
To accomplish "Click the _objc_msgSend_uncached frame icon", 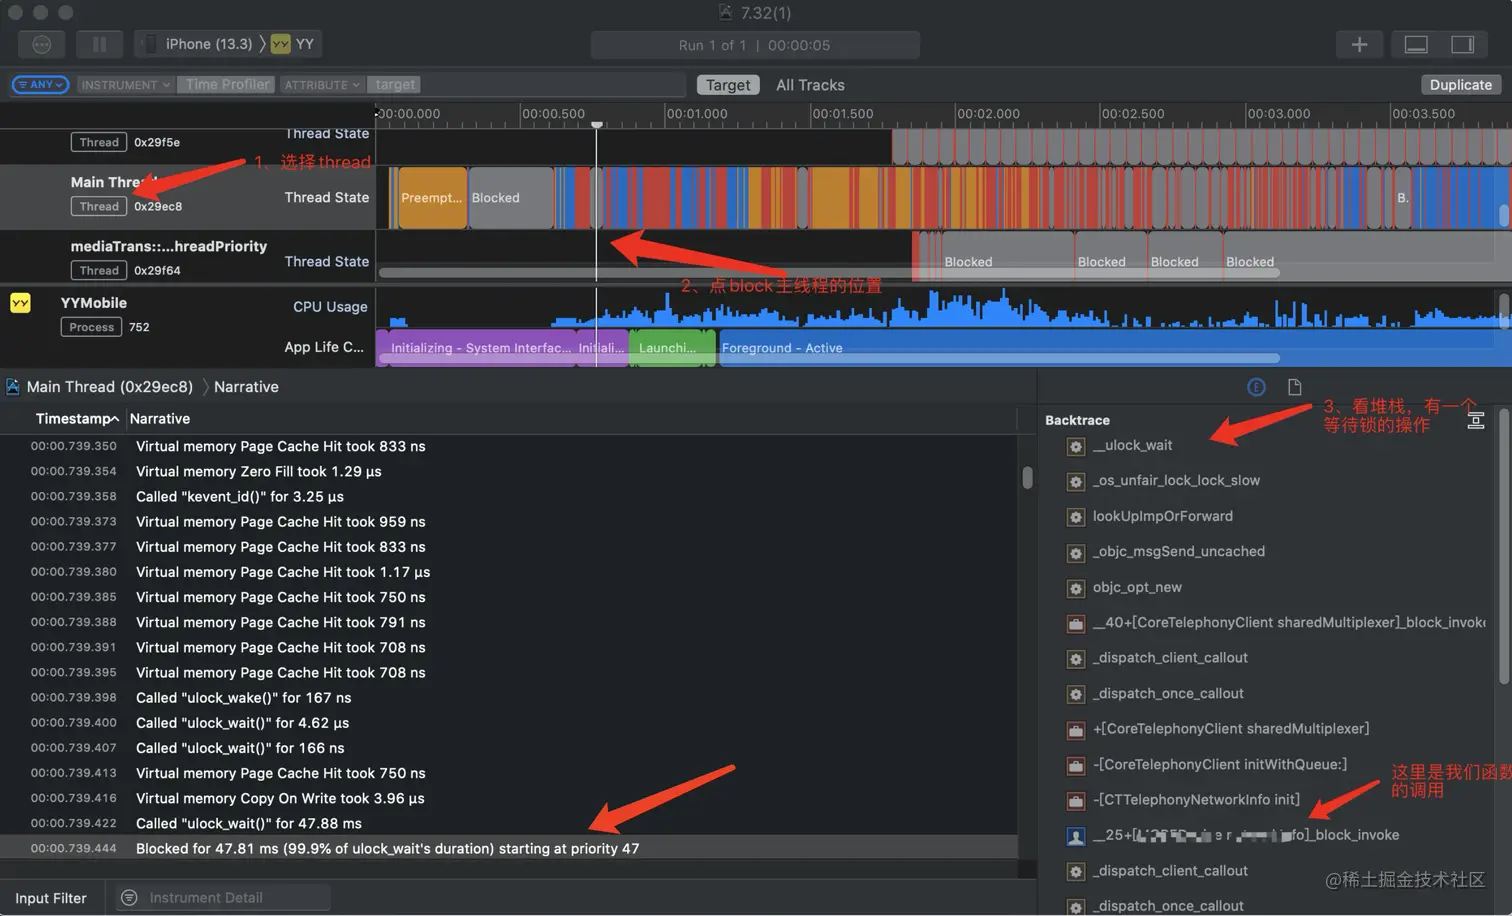I will [1076, 552].
